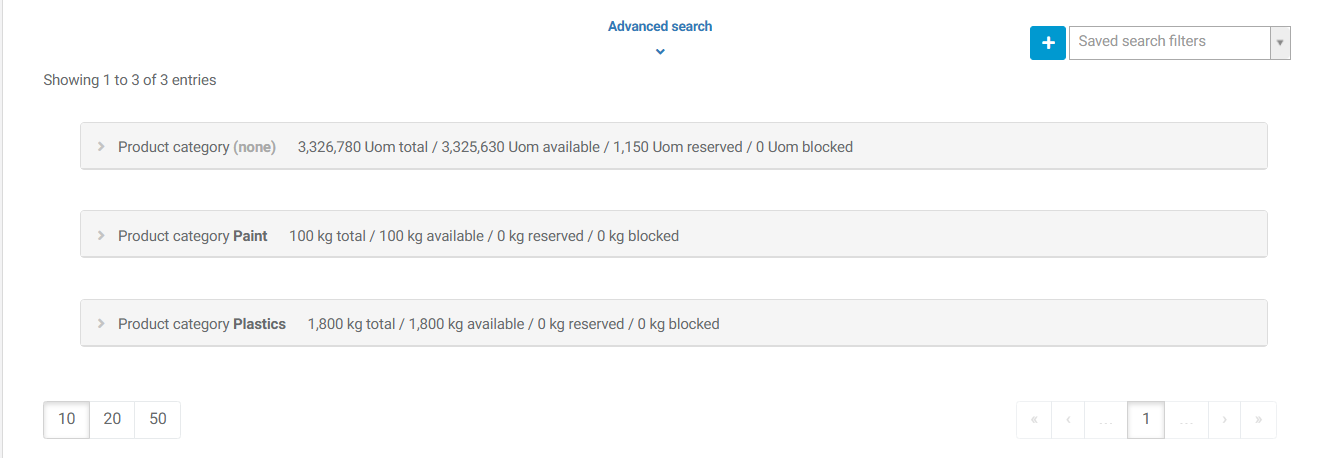Click the blue plus add-filter button

(x=1048, y=43)
